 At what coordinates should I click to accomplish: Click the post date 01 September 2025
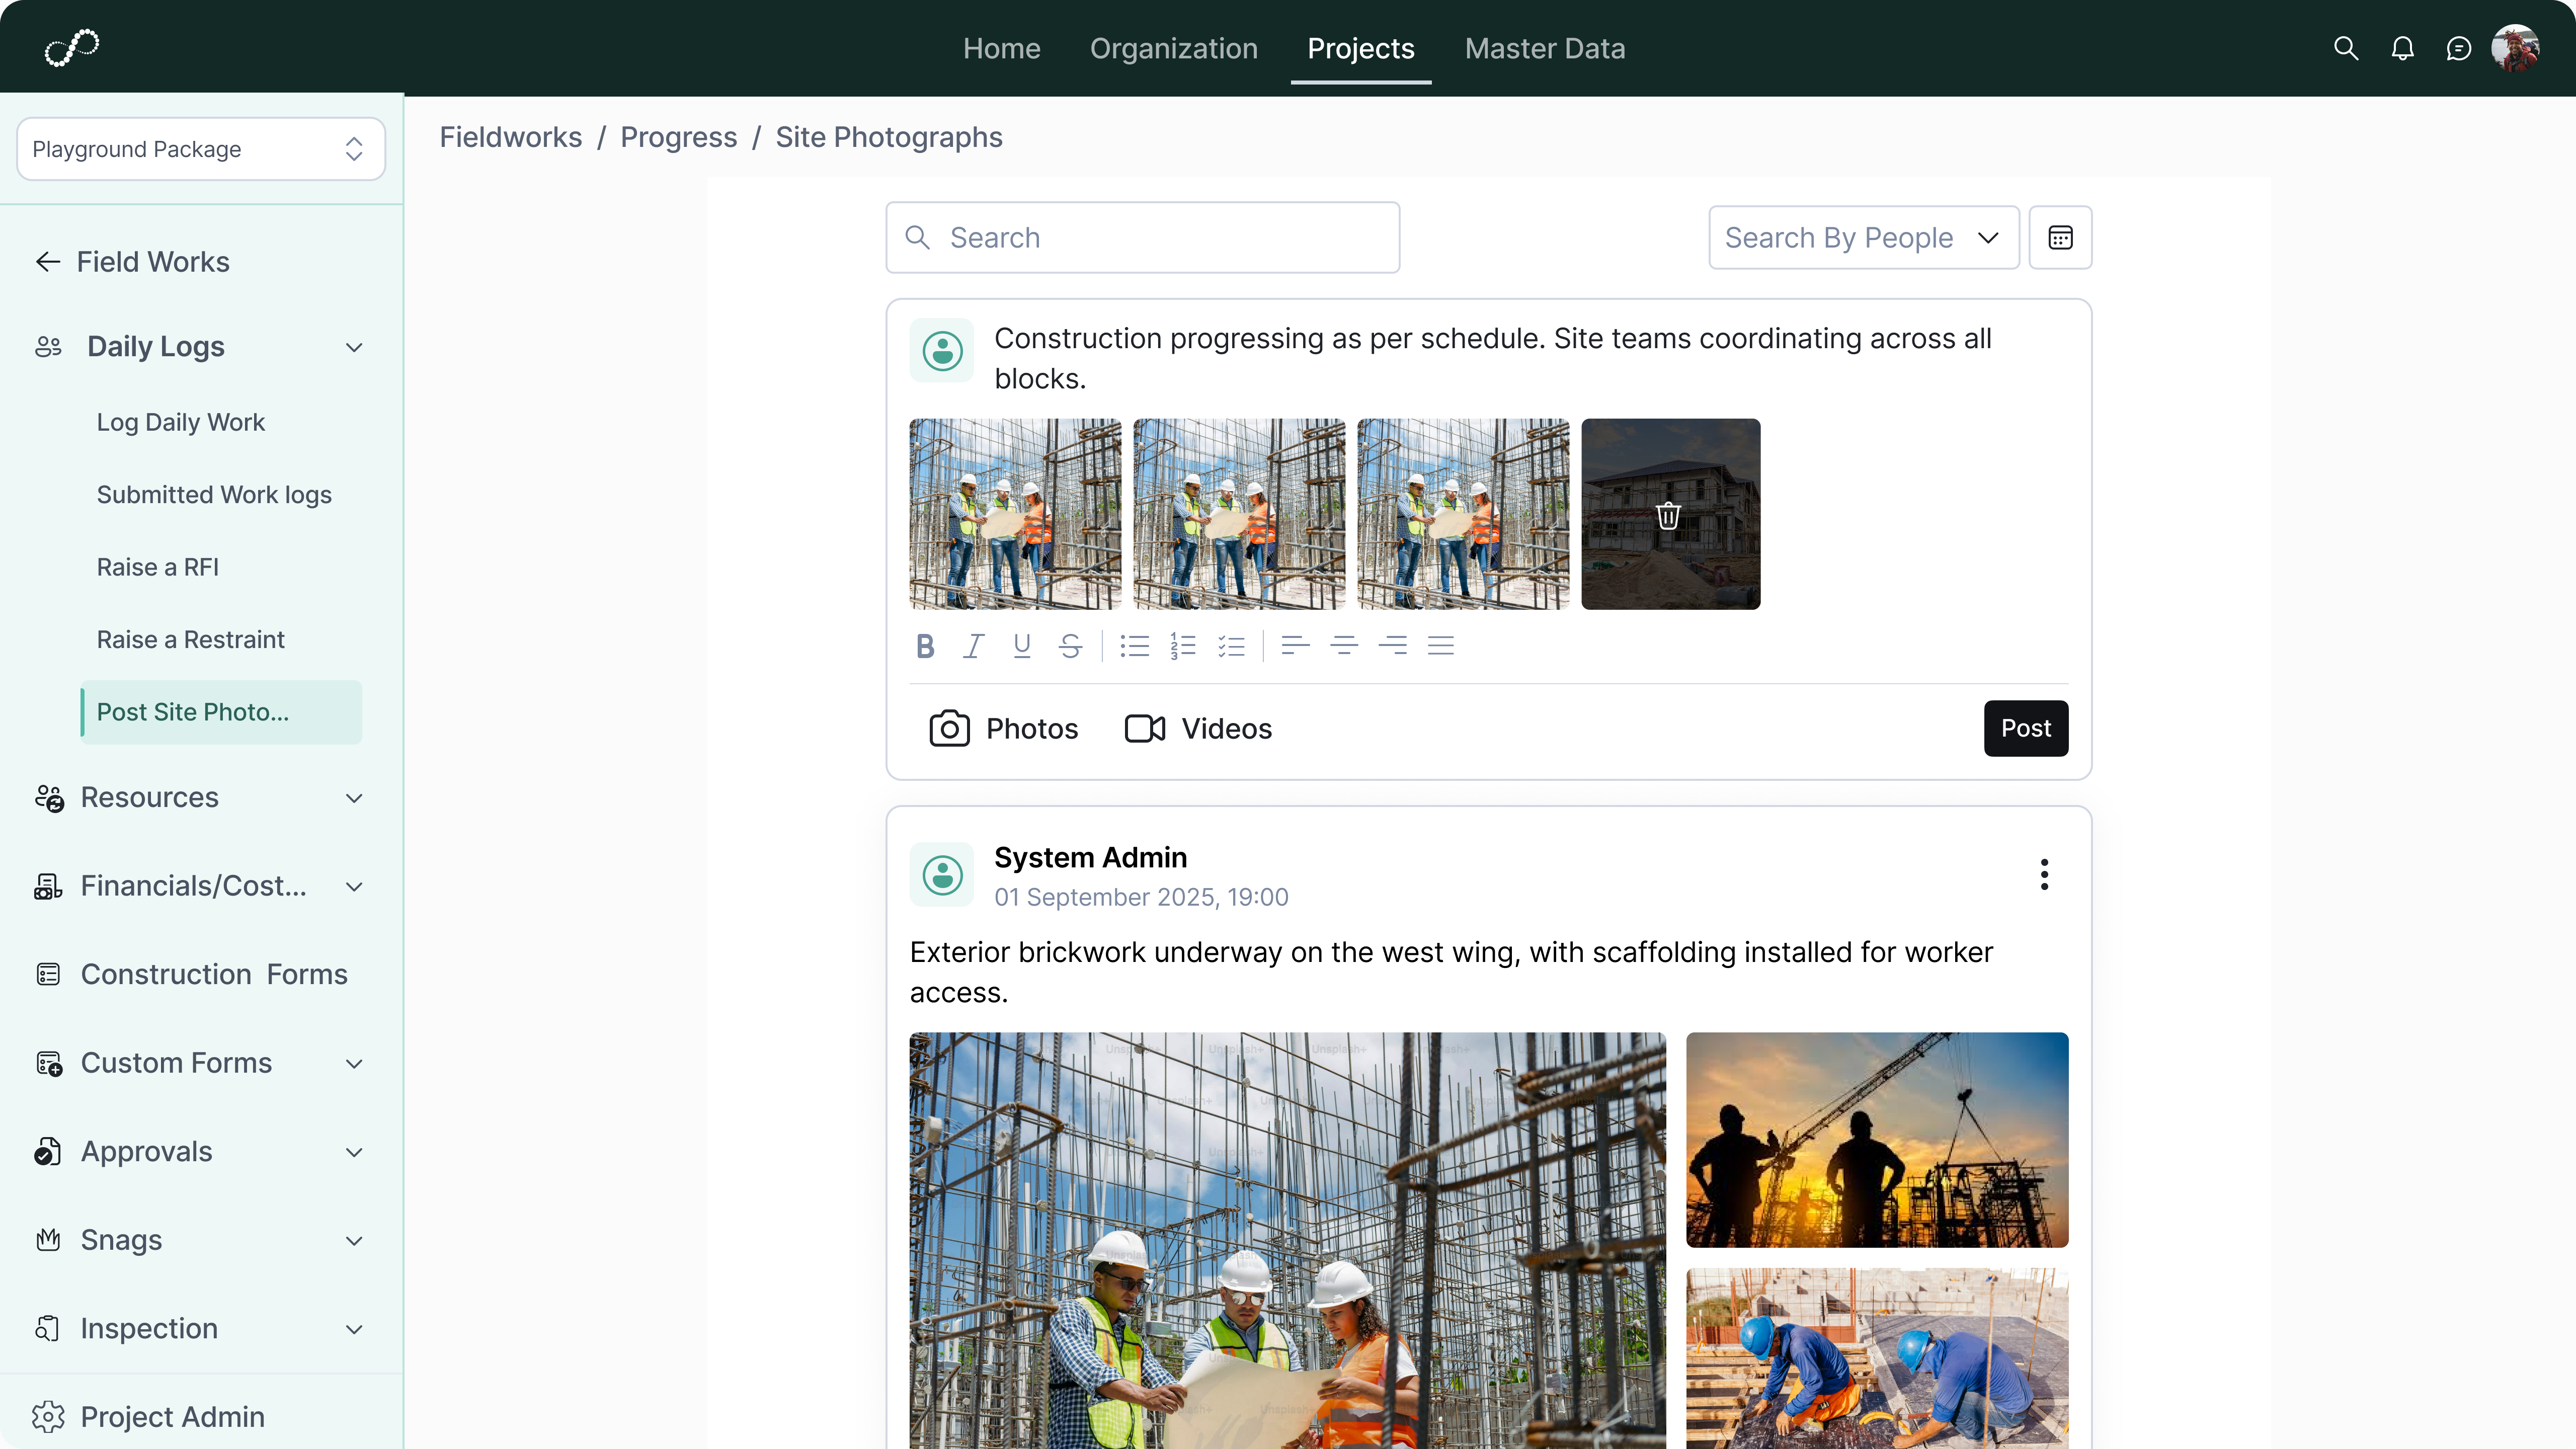(1140, 897)
